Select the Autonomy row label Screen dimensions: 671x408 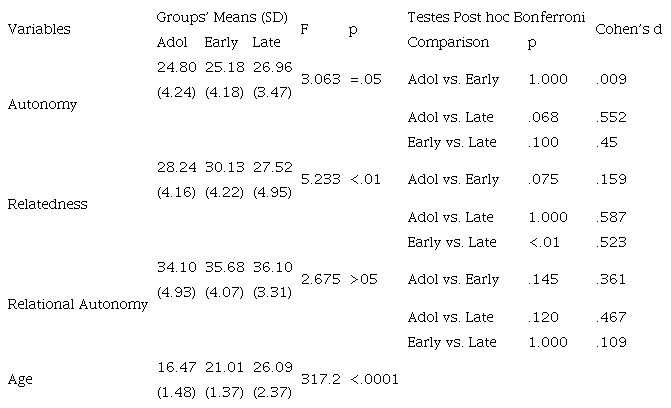[42, 104]
